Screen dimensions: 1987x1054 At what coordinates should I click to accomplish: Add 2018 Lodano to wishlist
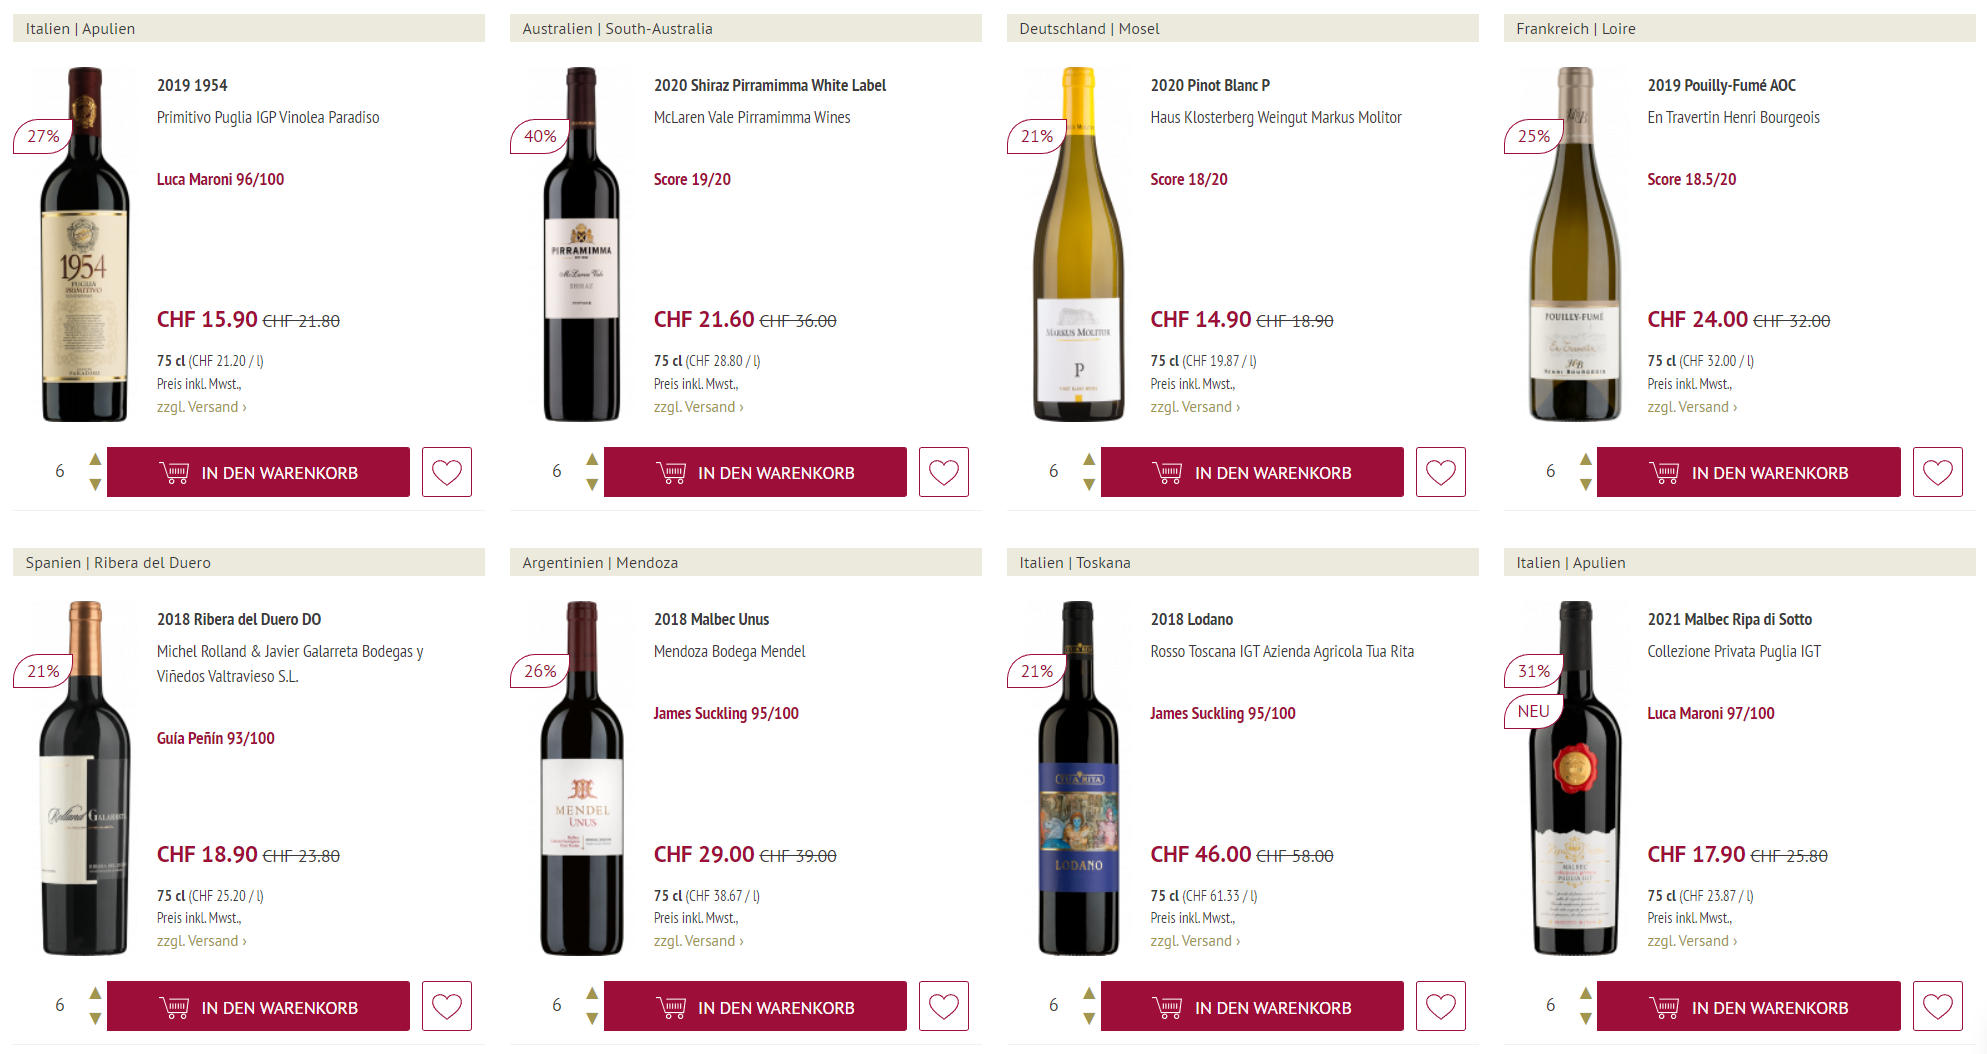(1440, 1006)
